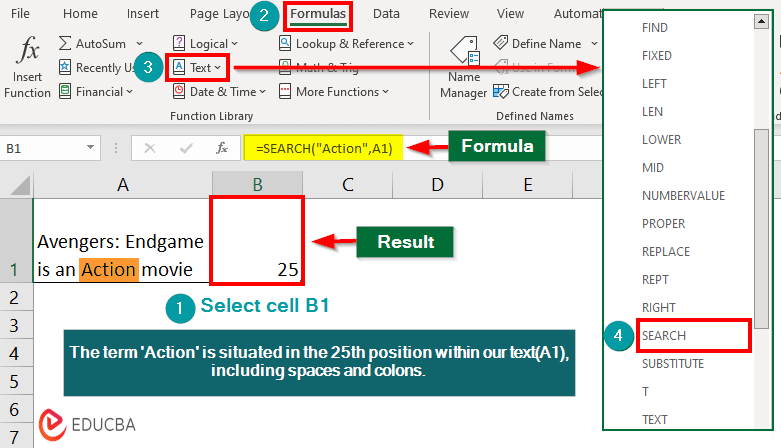Select column E header
781x448 pixels.
[527, 185]
